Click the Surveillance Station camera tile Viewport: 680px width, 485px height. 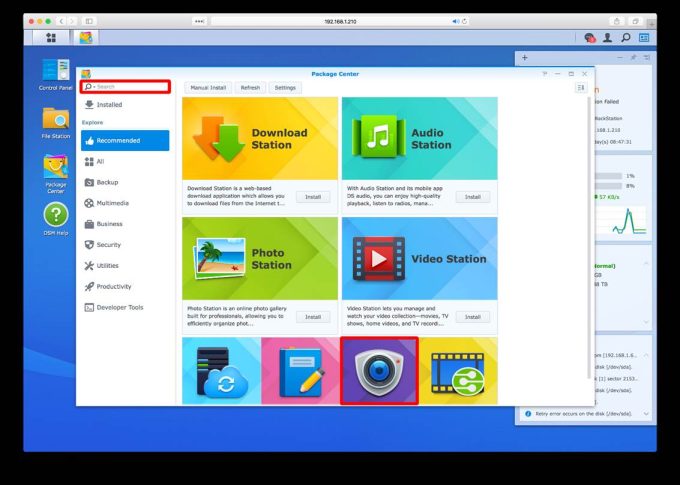[x=379, y=370]
